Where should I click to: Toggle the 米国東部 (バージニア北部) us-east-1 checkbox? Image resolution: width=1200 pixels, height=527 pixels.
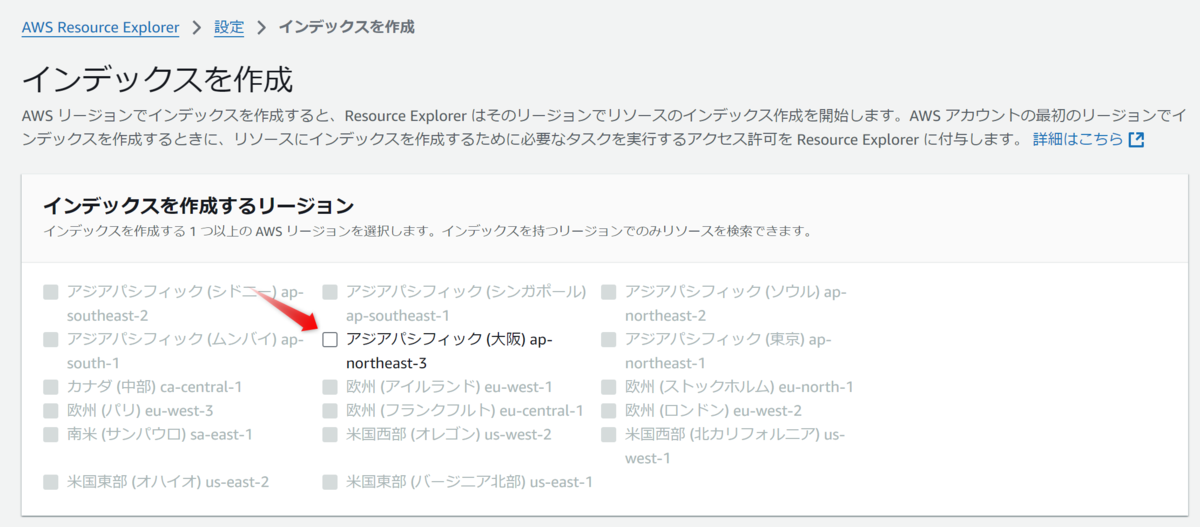[330, 482]
